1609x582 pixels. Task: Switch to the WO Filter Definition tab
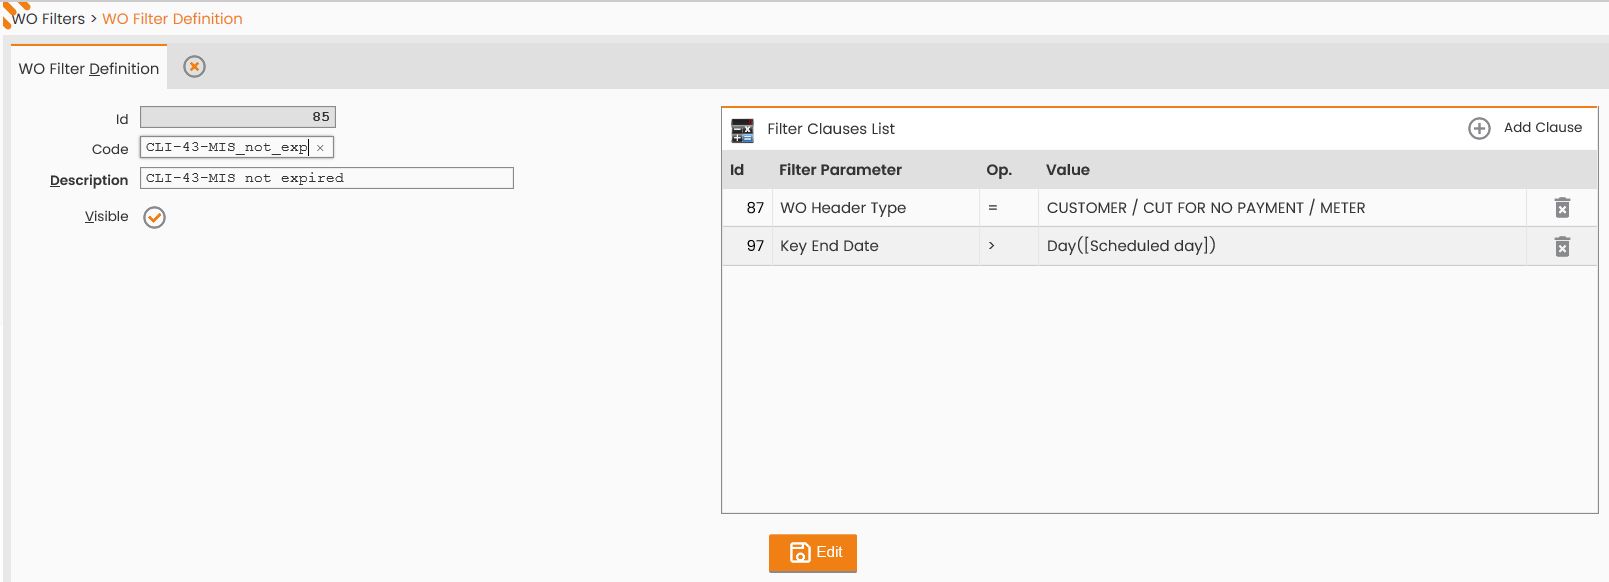tap(89, 68)
